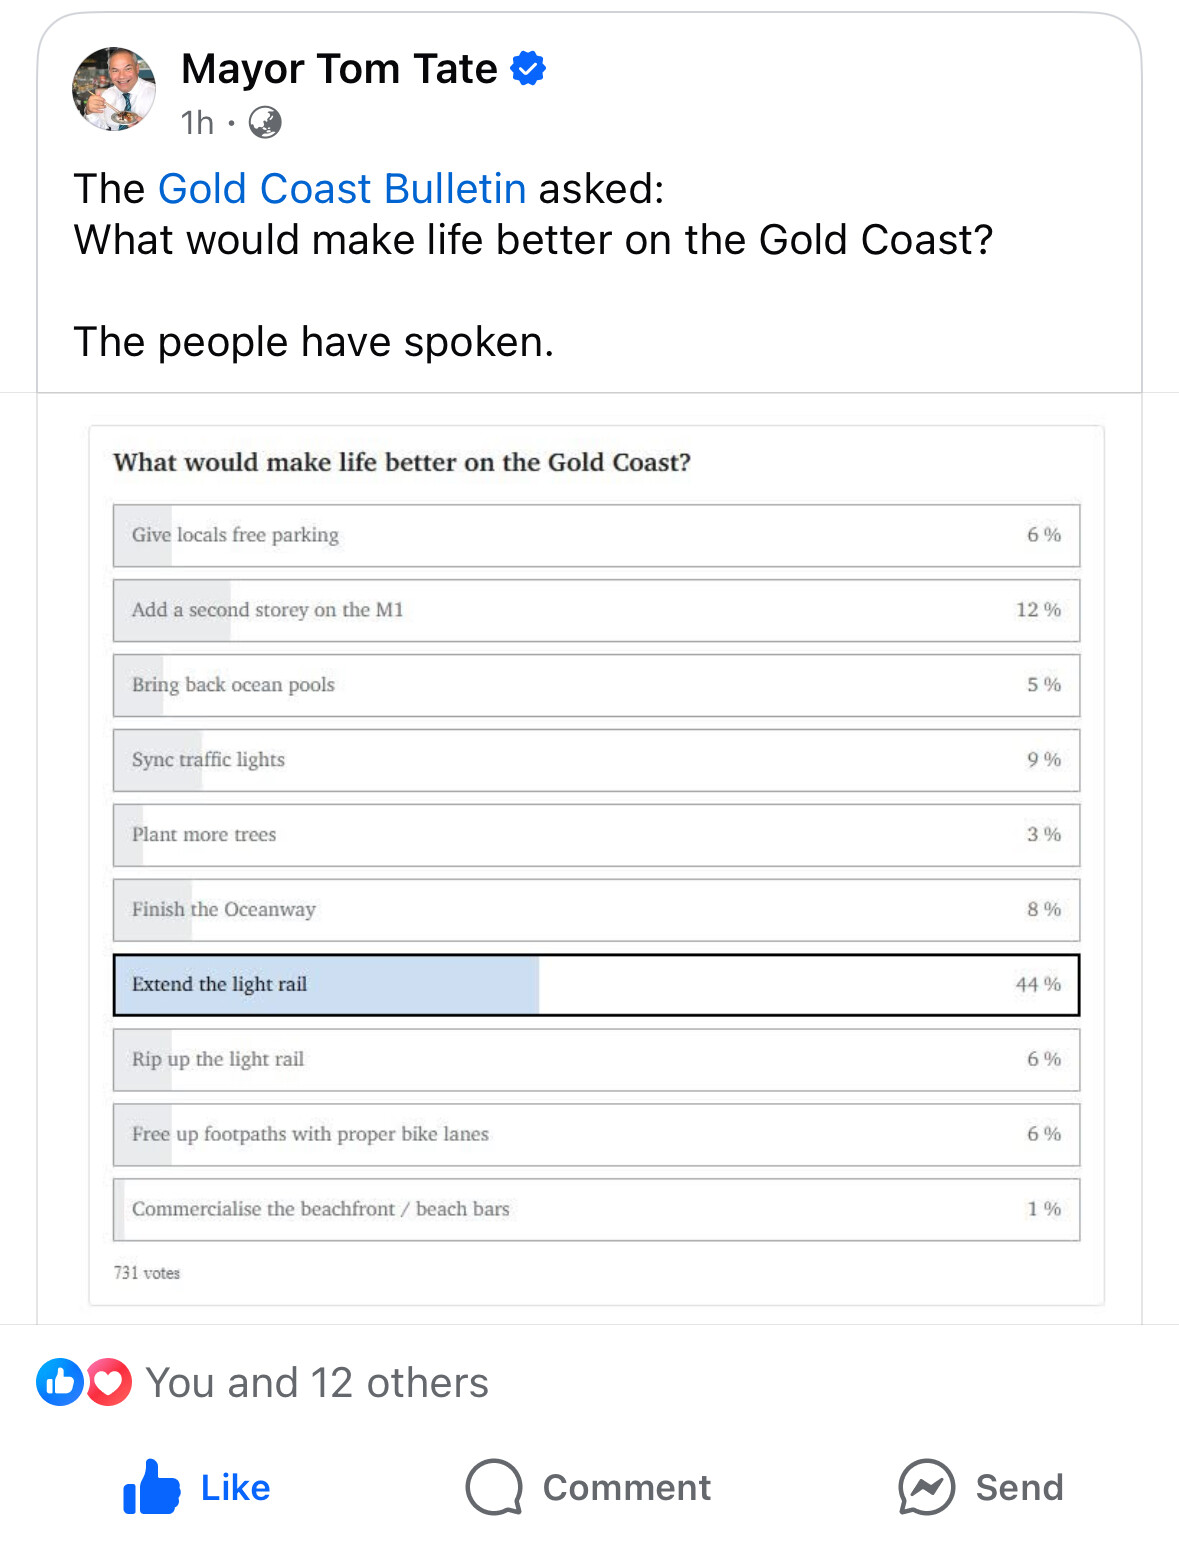Select the 'Extend the light rail' poll option
Screen dimensions: 1179x1546
(596, 985)
